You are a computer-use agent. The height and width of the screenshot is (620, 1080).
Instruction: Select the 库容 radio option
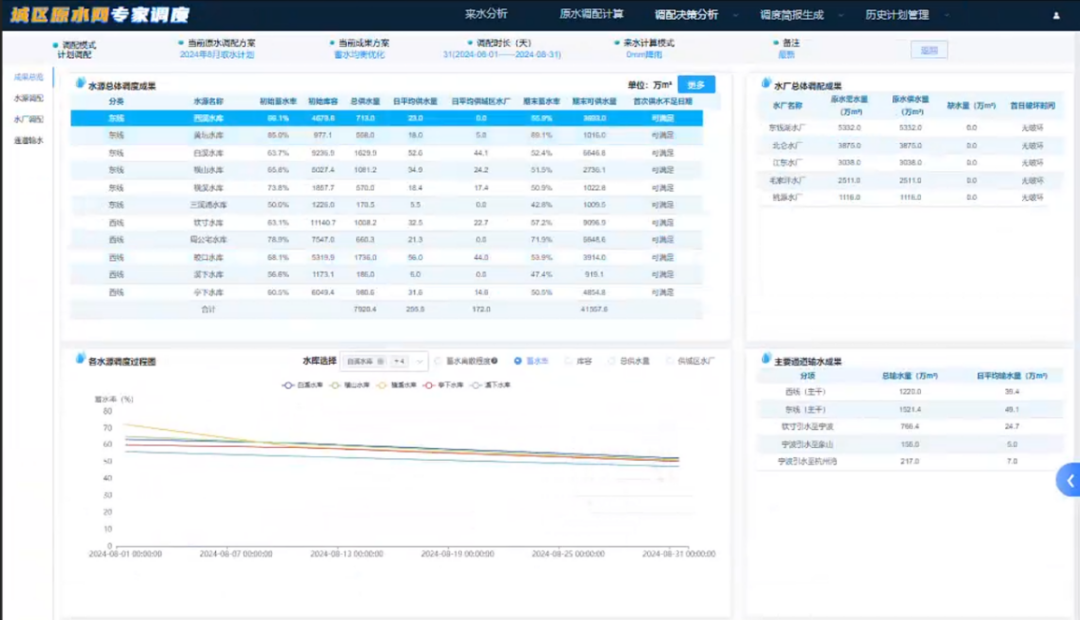[570, 361]
